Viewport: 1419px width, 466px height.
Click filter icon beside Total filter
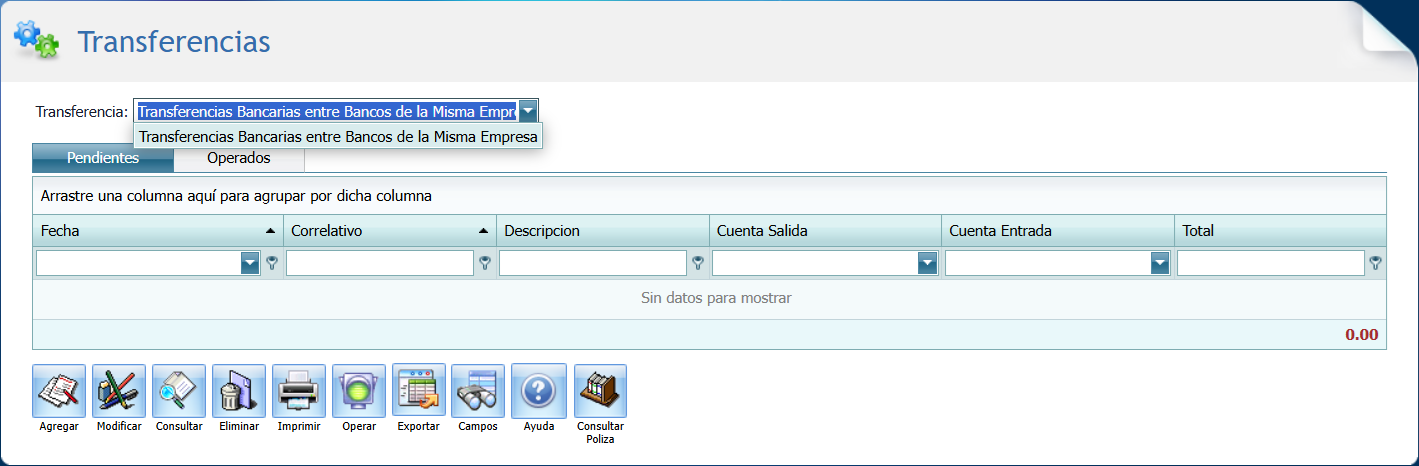(1376, 263)
